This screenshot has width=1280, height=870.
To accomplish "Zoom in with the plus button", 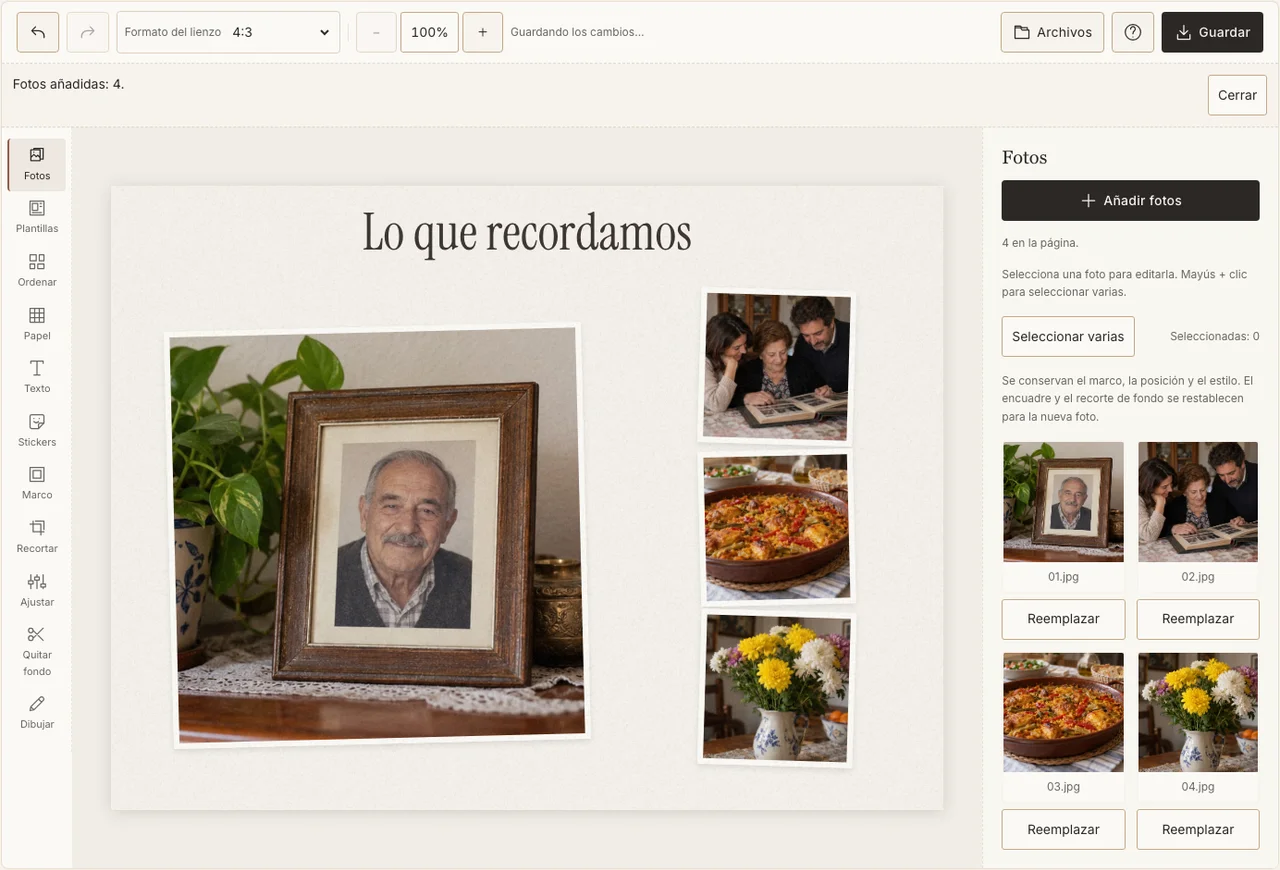I will coord(483,32).
